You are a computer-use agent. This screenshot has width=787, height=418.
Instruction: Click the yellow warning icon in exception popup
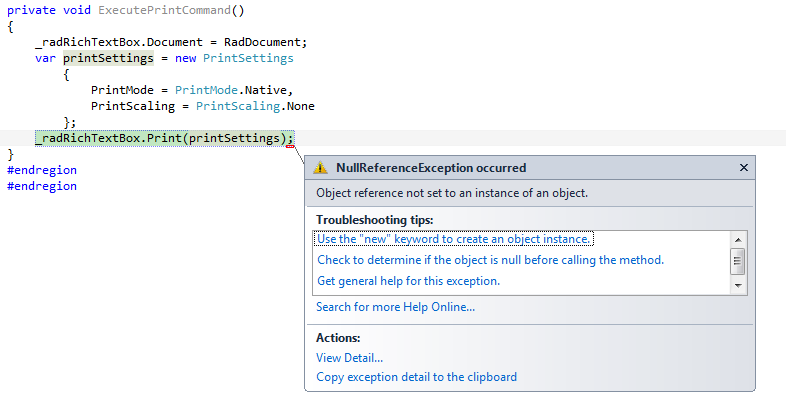pos(320,168)
